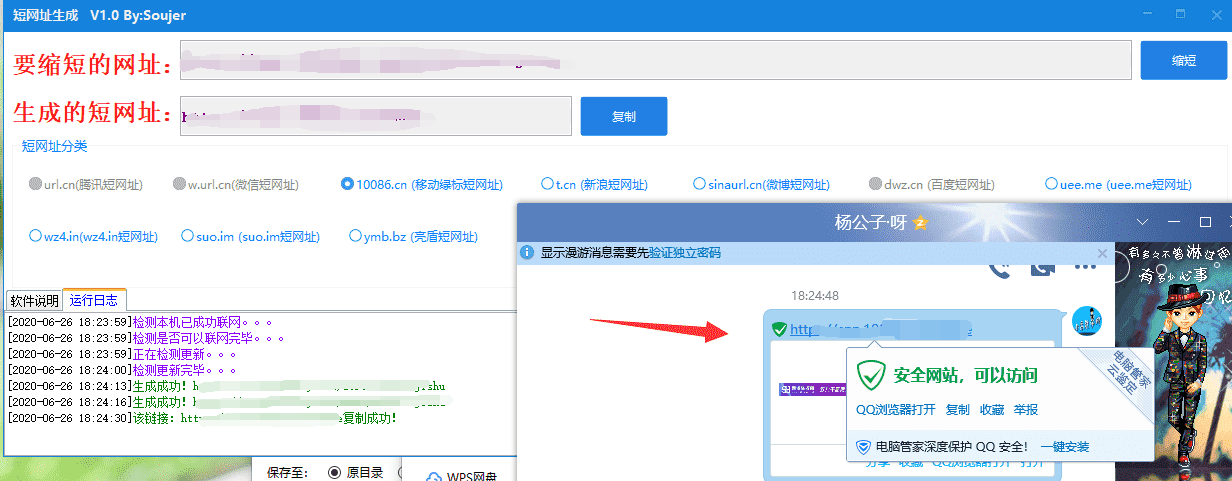This screenshot has width=1232, height=481.
Task: Select dwz.cn (百度短网址) radio option
Action: (x=932, y=184)
